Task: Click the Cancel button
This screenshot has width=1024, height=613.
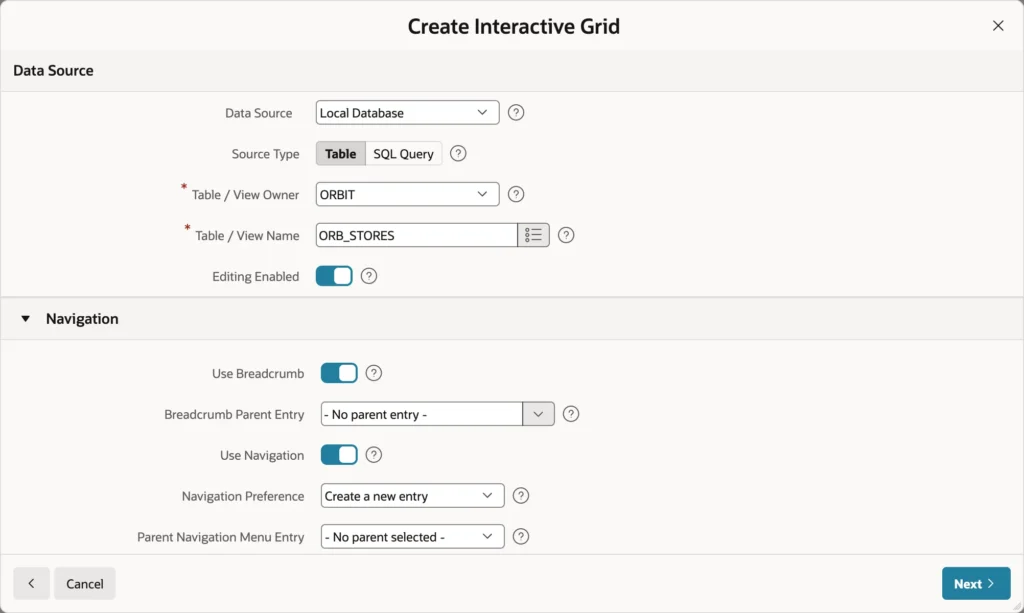Action: point(85,583)
